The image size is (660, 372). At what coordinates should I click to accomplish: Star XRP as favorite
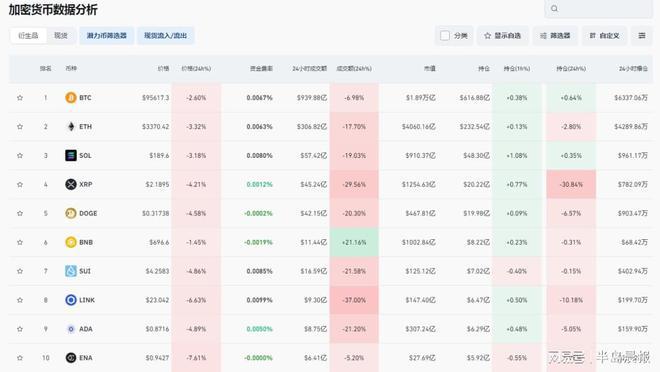20,184
